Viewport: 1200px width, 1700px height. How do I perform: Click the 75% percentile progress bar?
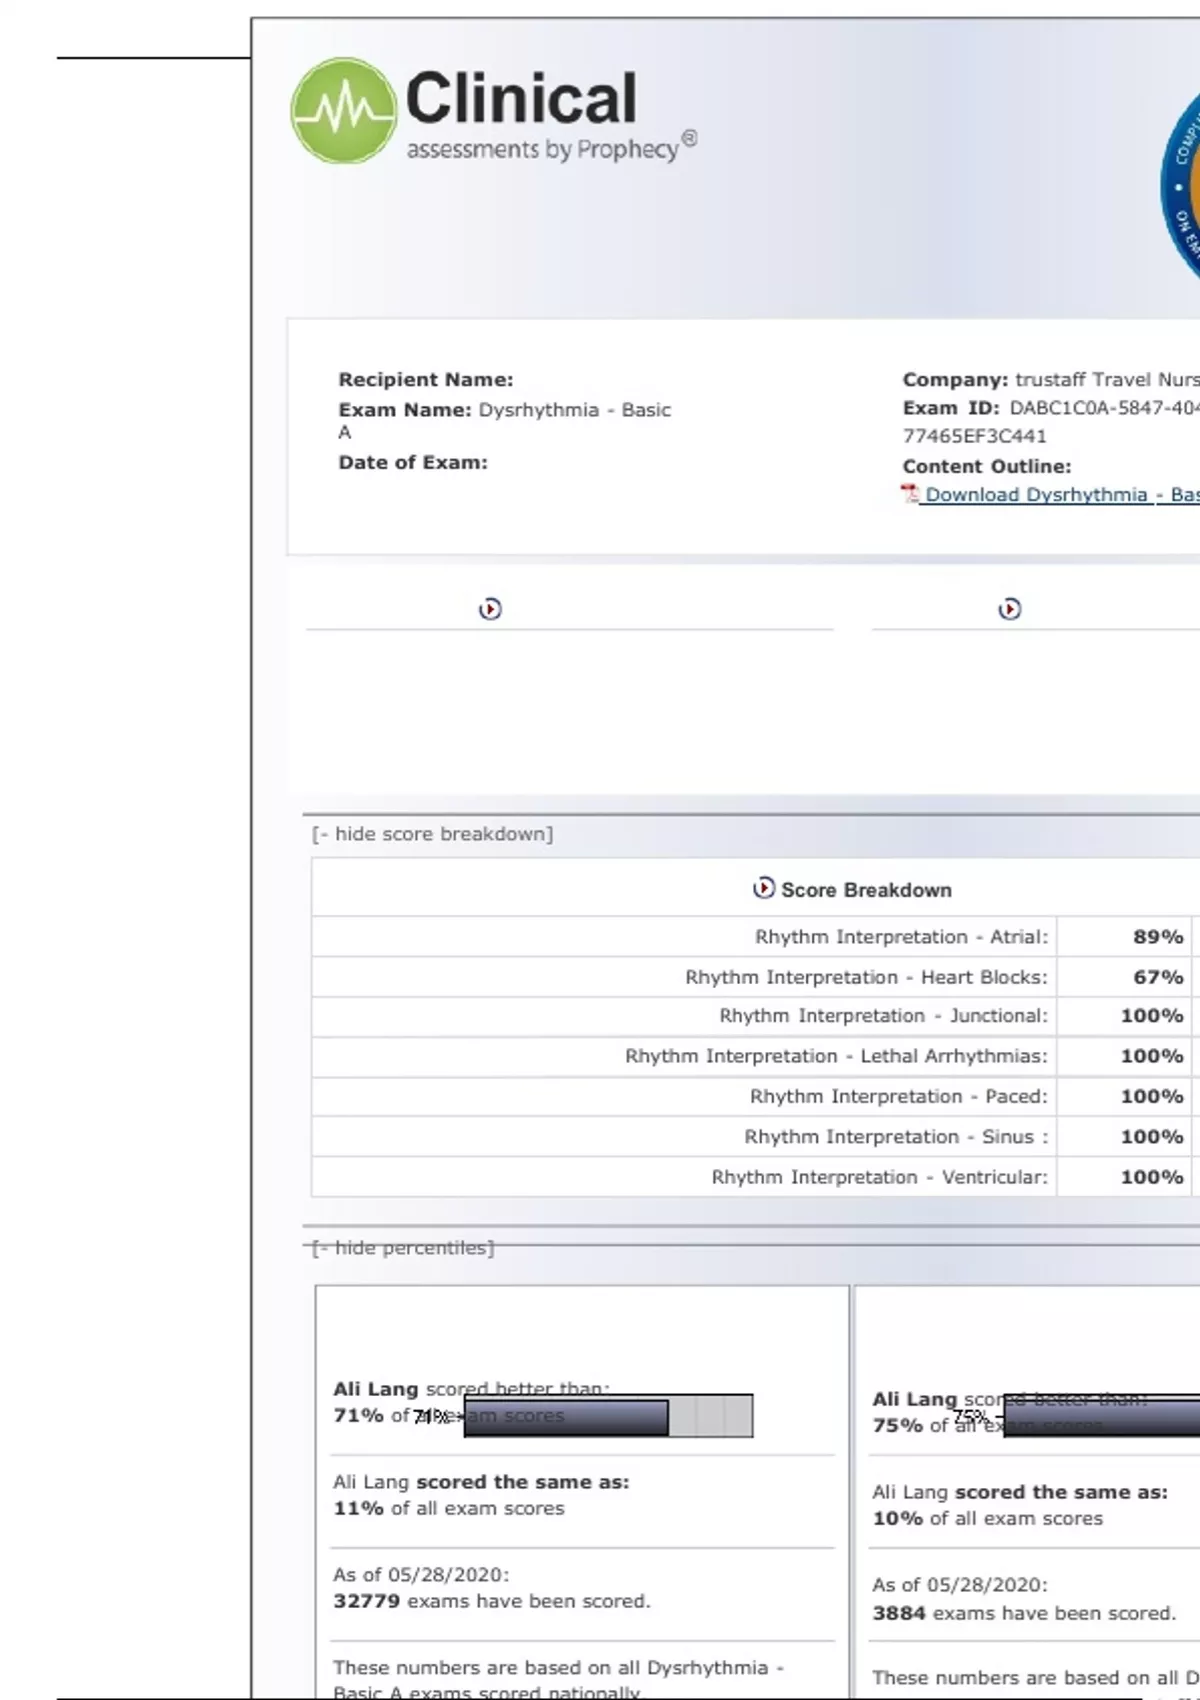(1100, 1418)
